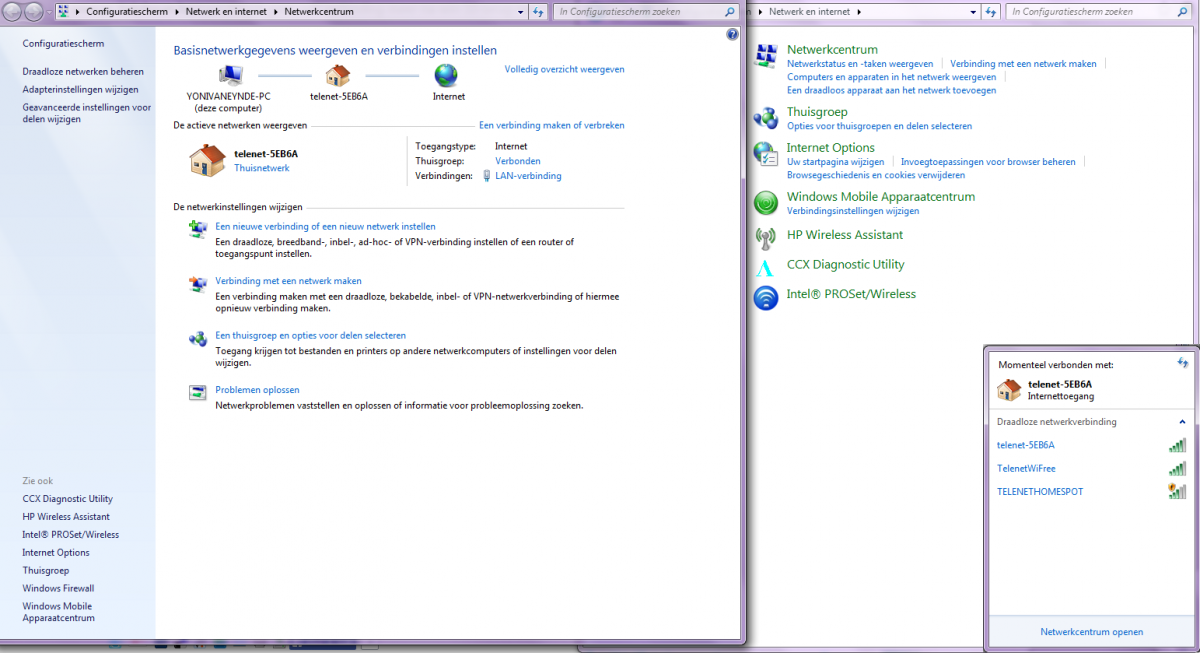1200x653 pixels.
Task: Click the Thuisgroep icon in right window
Action: (x=766, y=118)
